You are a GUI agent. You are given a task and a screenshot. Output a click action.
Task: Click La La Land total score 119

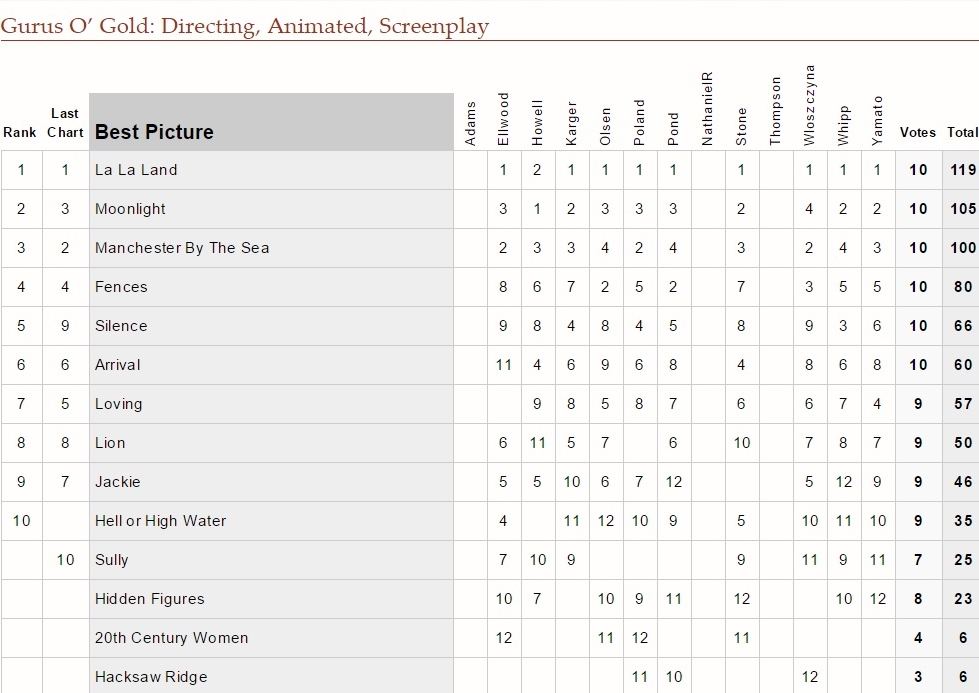tap(963, 170)
